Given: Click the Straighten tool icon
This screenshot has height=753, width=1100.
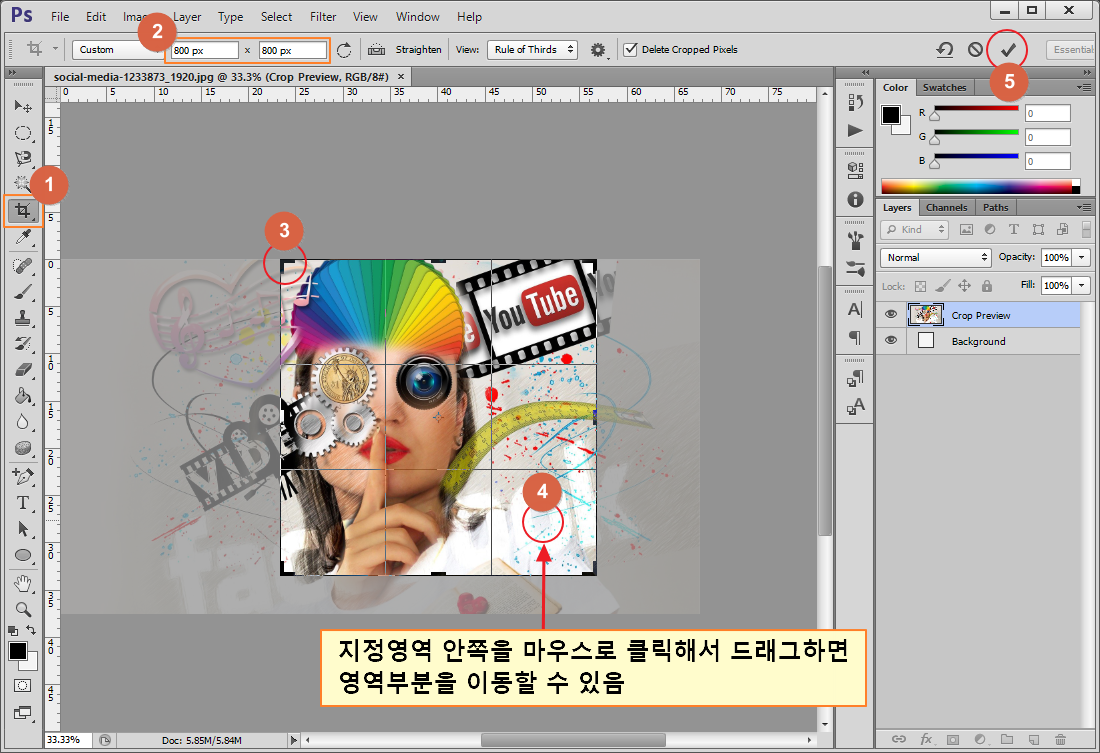Looking at the screenshot, I should pyautogui.click(x=377, y=50).
